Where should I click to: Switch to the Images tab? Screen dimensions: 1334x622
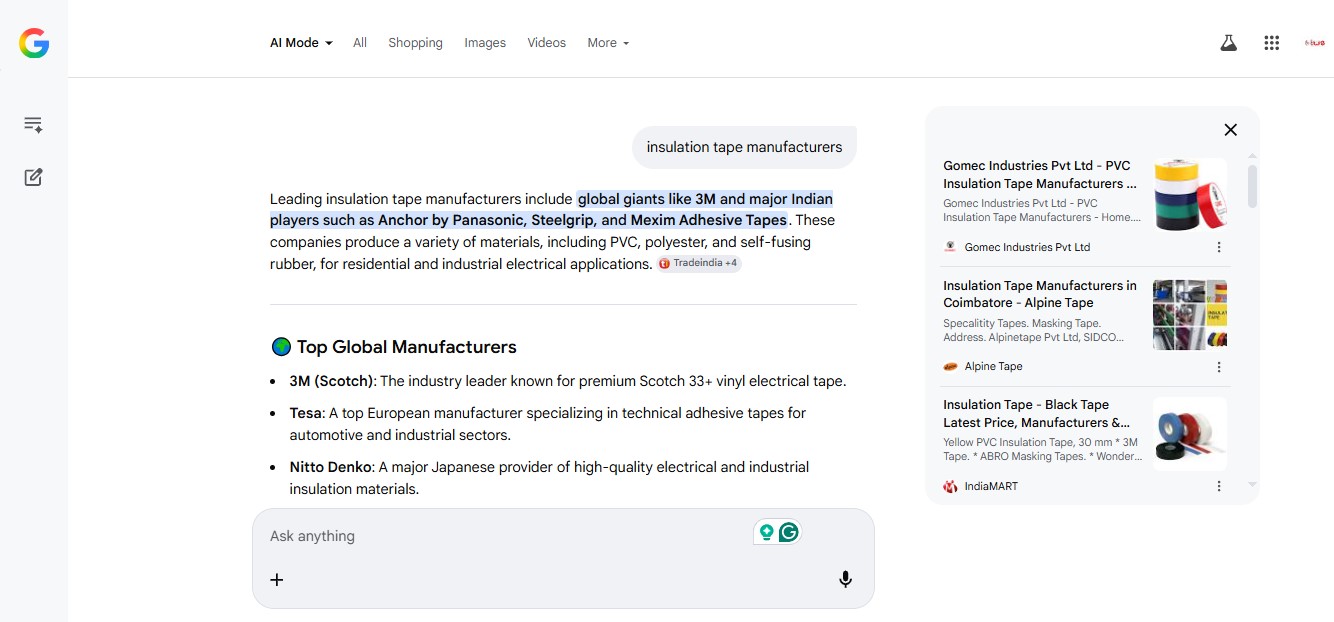tap(485, 43)
